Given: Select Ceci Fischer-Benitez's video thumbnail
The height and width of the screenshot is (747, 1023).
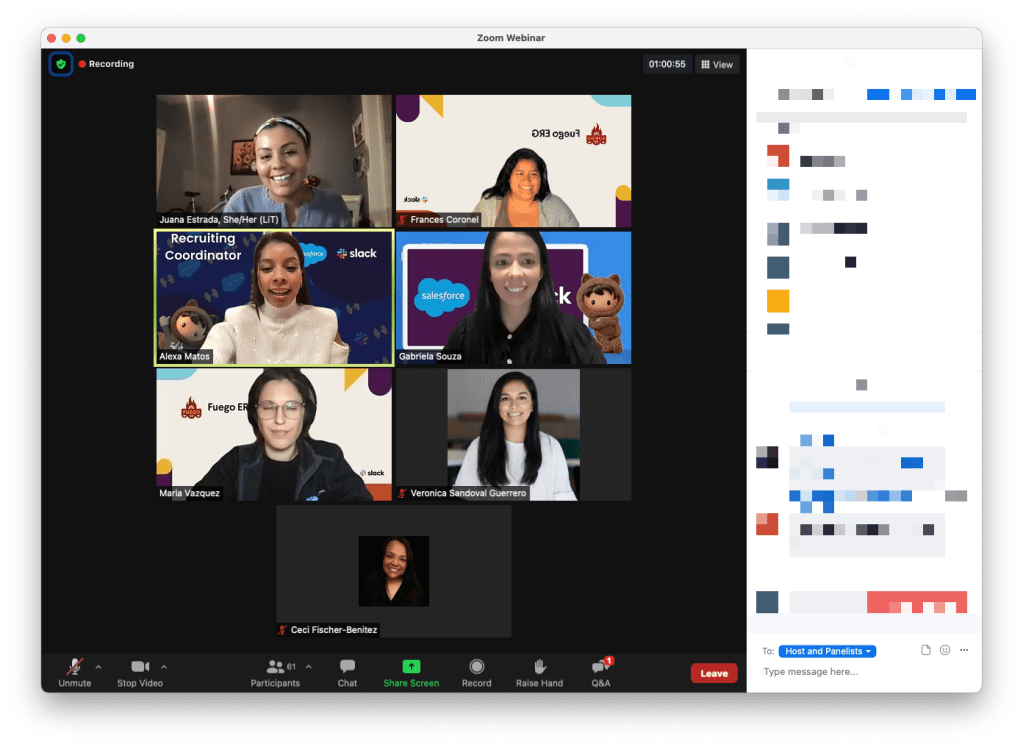Looking at the screenshot, I should pyautogui.click(x=393, y=571).
